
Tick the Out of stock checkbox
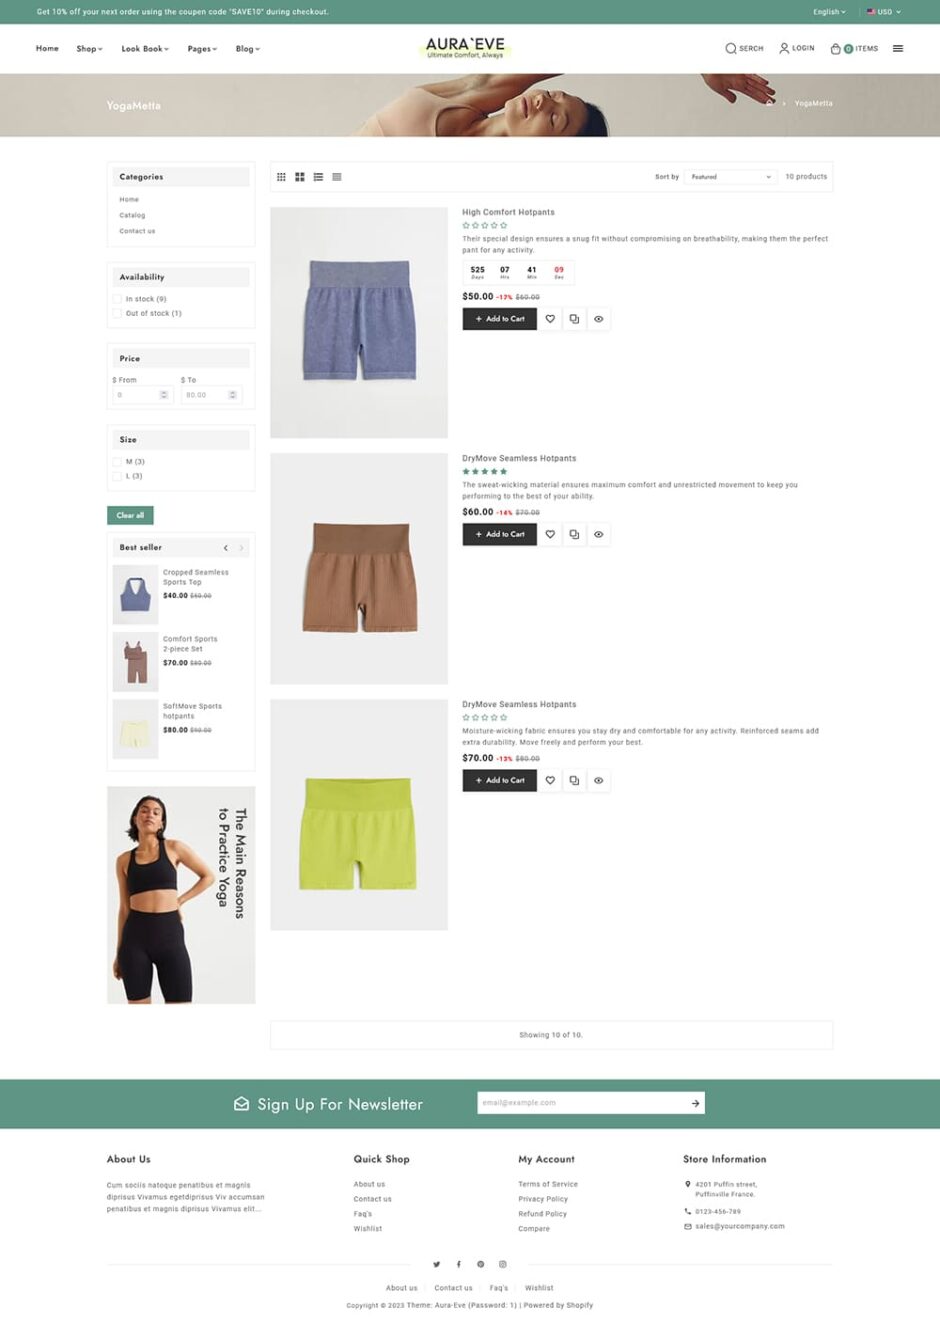coord(117,313)
